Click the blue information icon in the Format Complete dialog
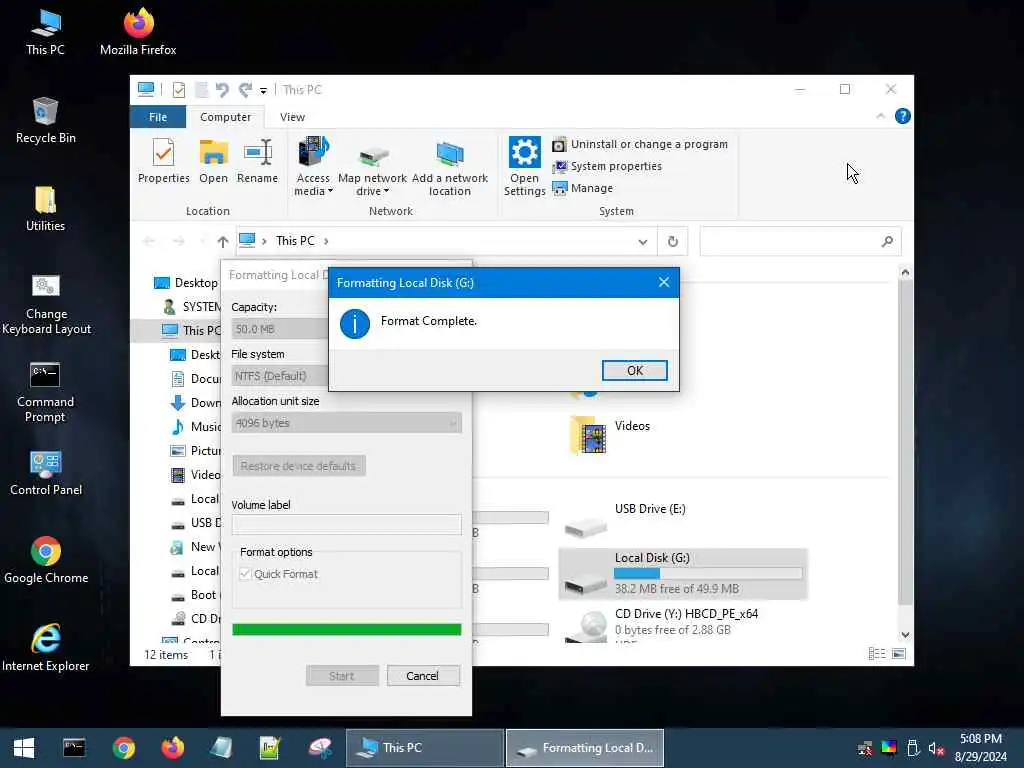The image size is (1024, 768). 355,323
